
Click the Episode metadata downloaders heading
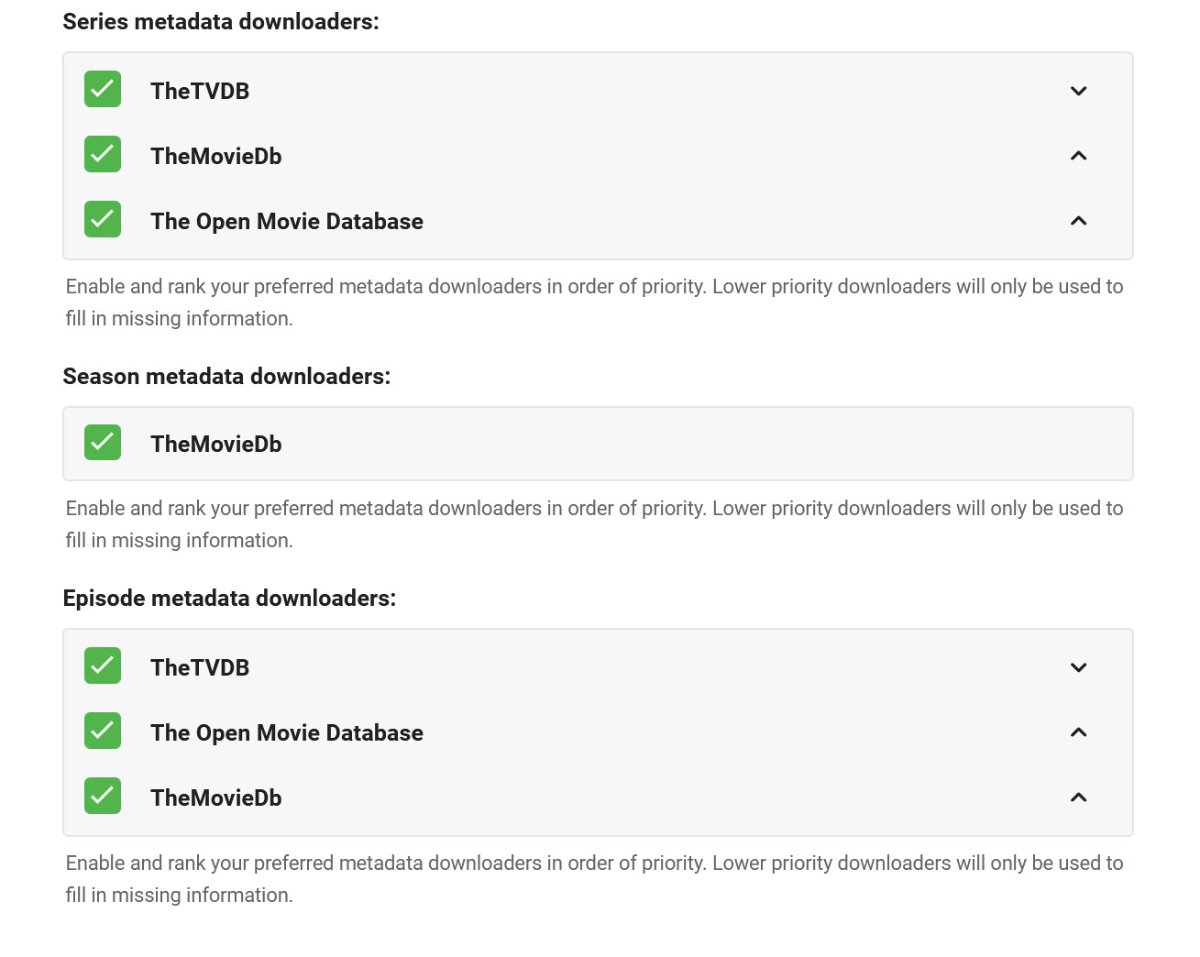point(229,598)
